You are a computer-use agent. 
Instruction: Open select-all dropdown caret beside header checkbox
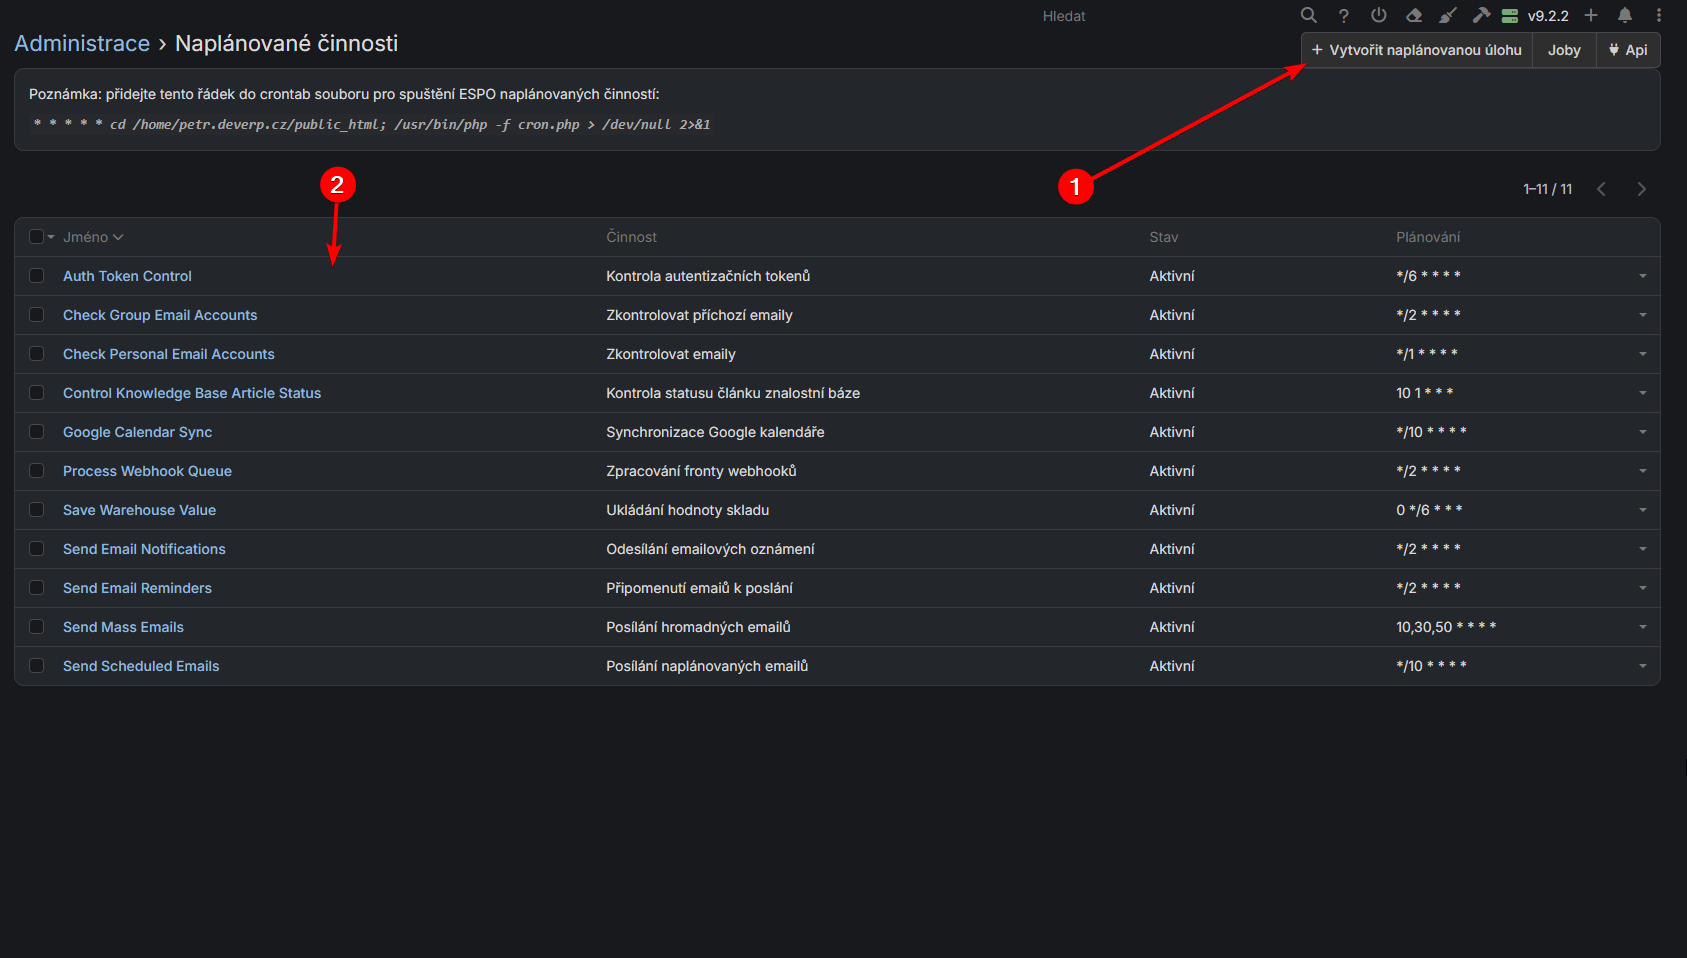[51, 237]
